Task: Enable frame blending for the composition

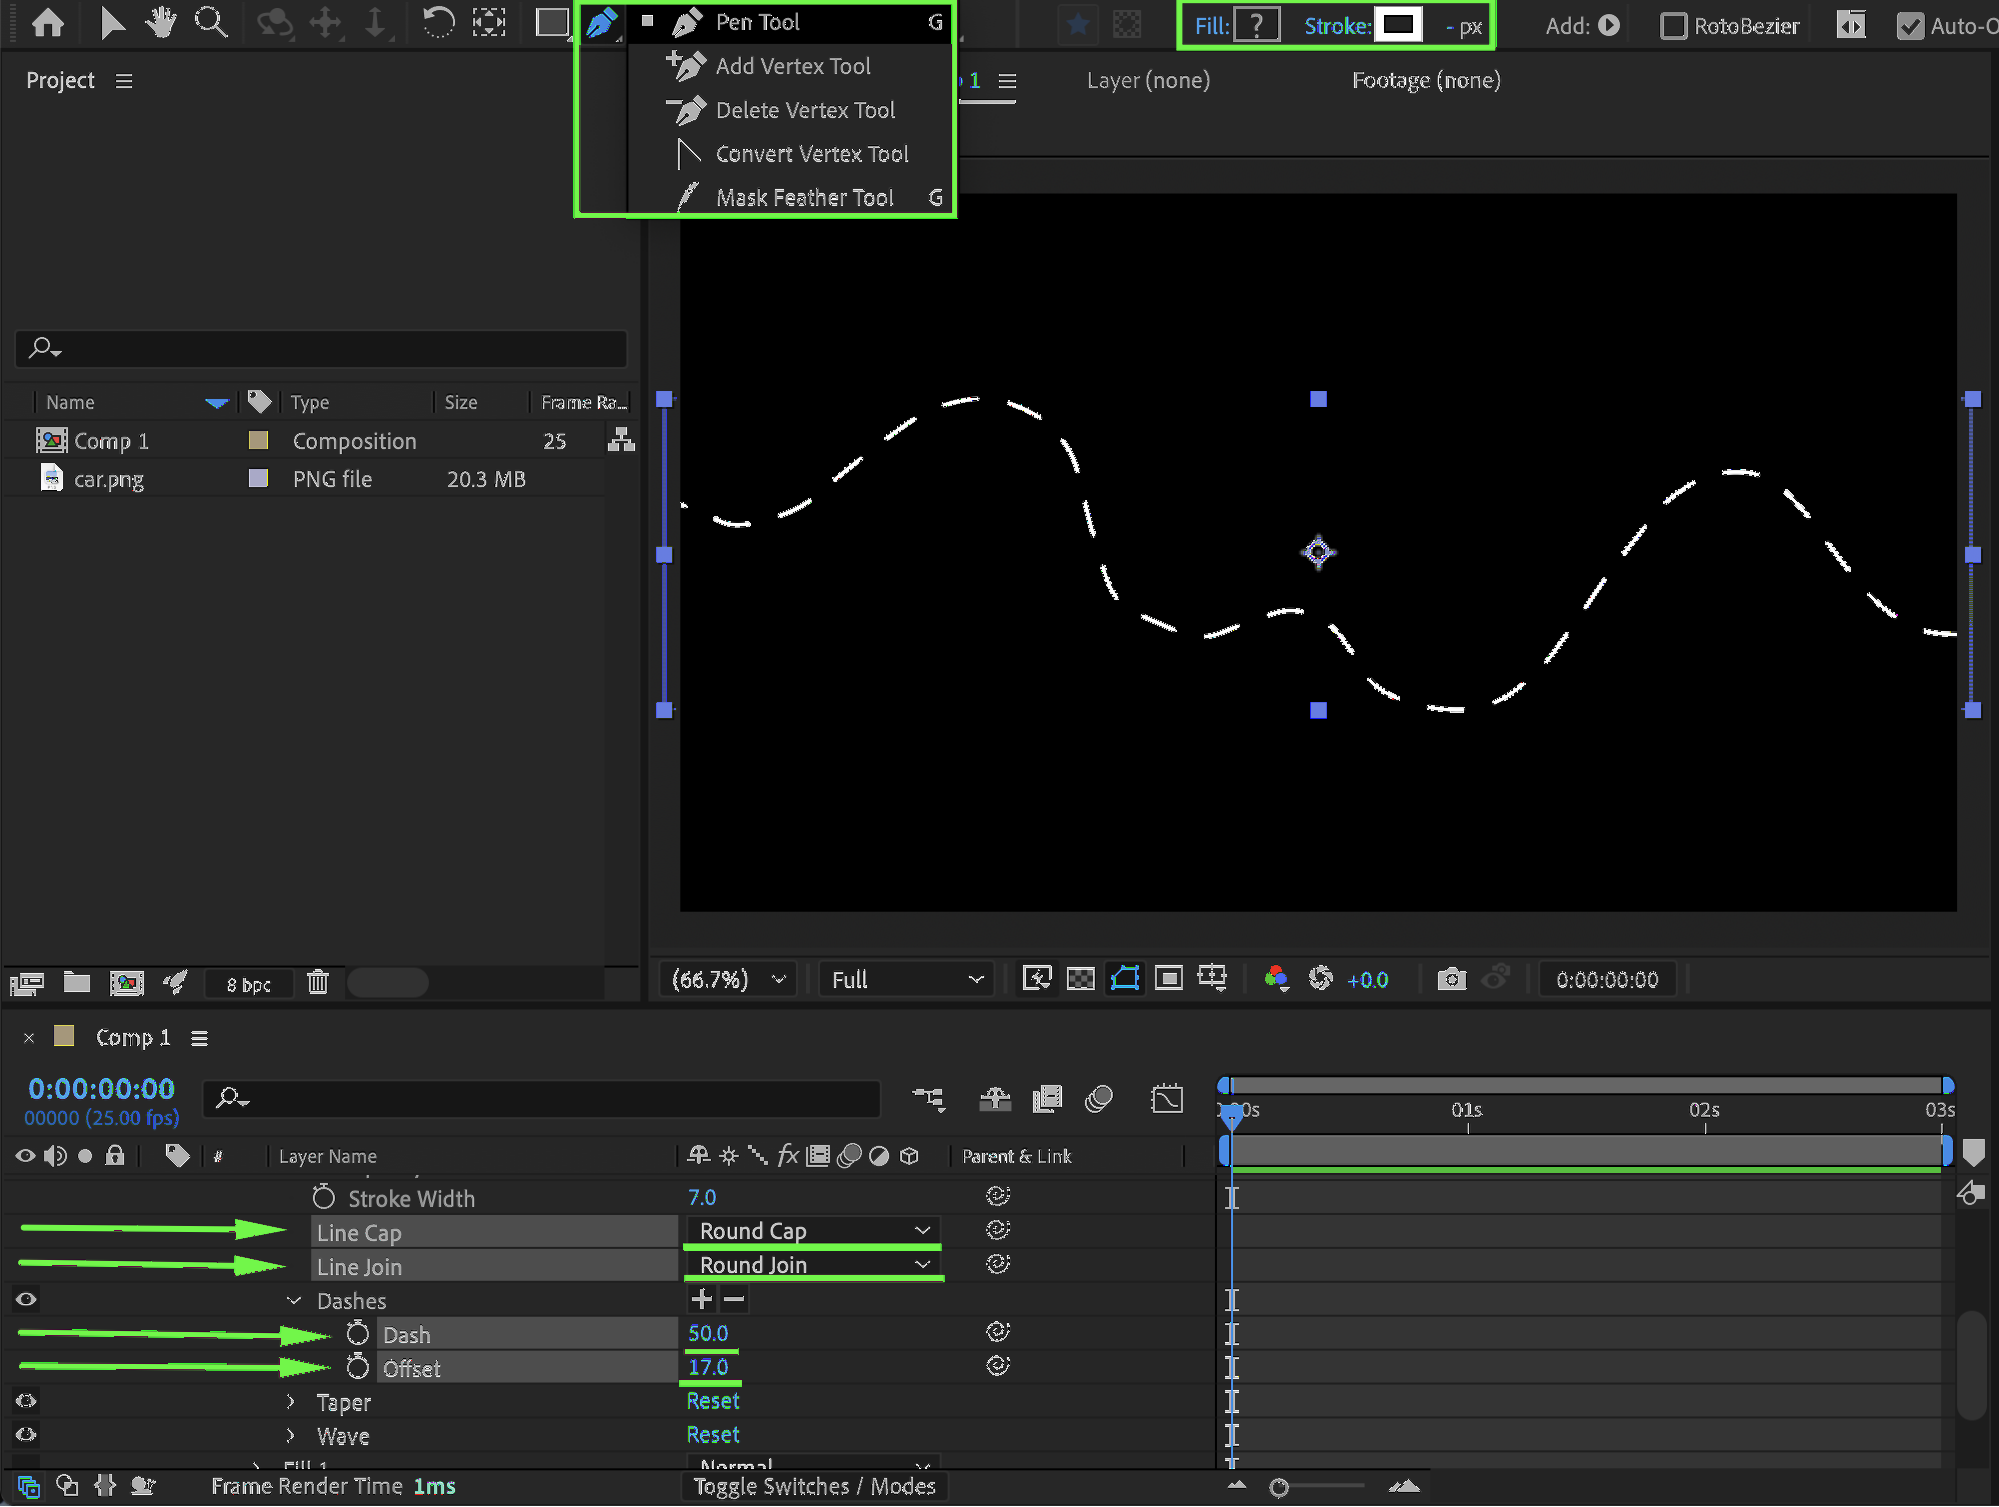Action: pos(1047,1099)
